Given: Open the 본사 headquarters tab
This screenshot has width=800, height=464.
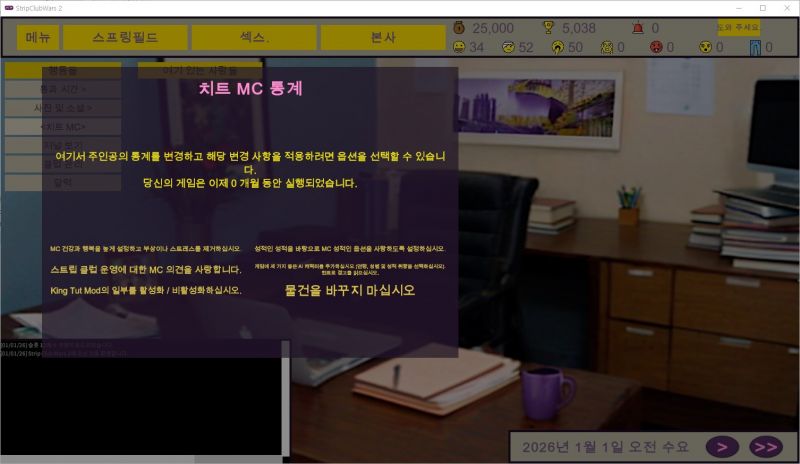Looking at the screenshot, I should click(x=383, y=37).
